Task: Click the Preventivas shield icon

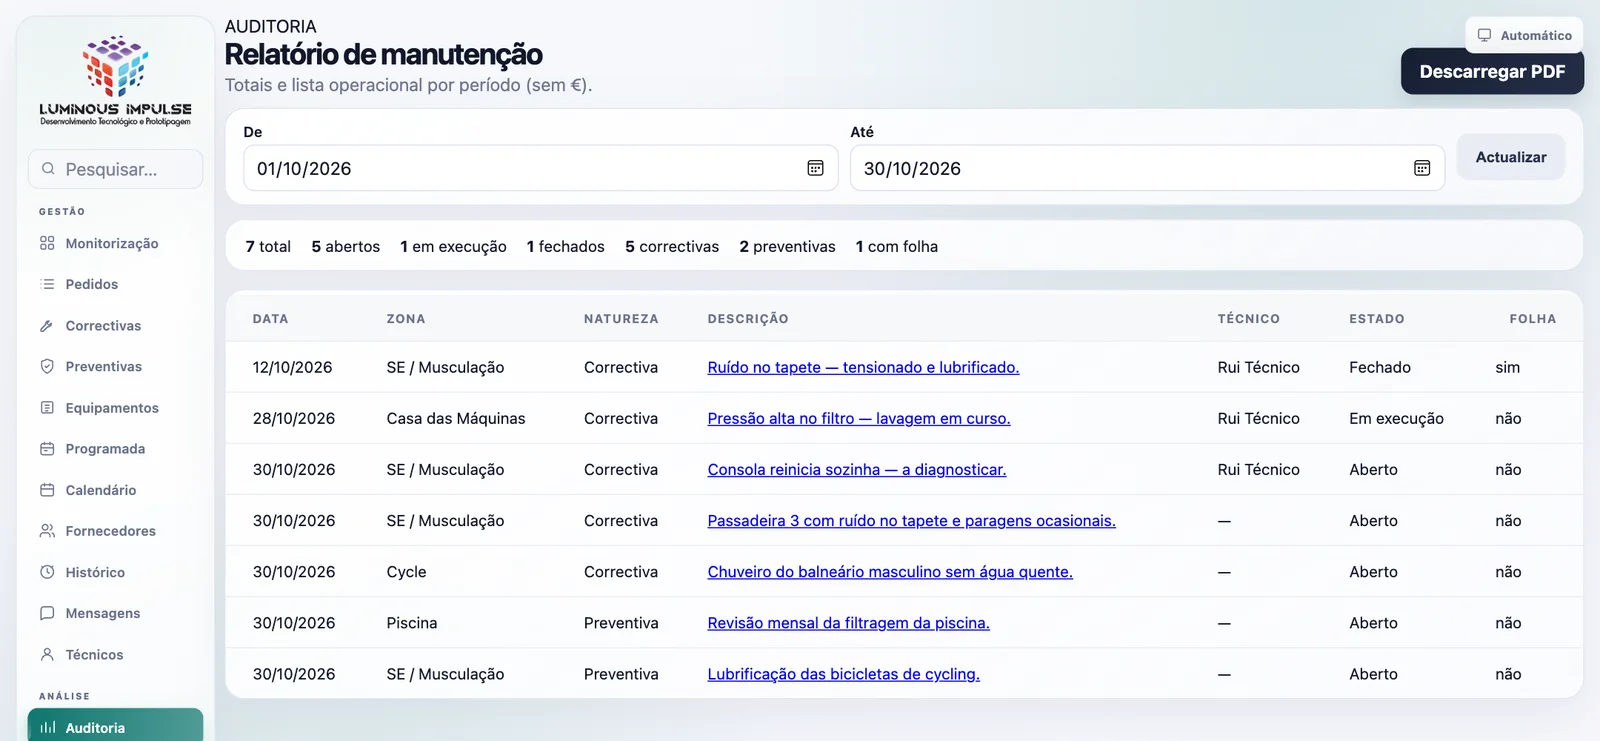Action: pos(47,367)
